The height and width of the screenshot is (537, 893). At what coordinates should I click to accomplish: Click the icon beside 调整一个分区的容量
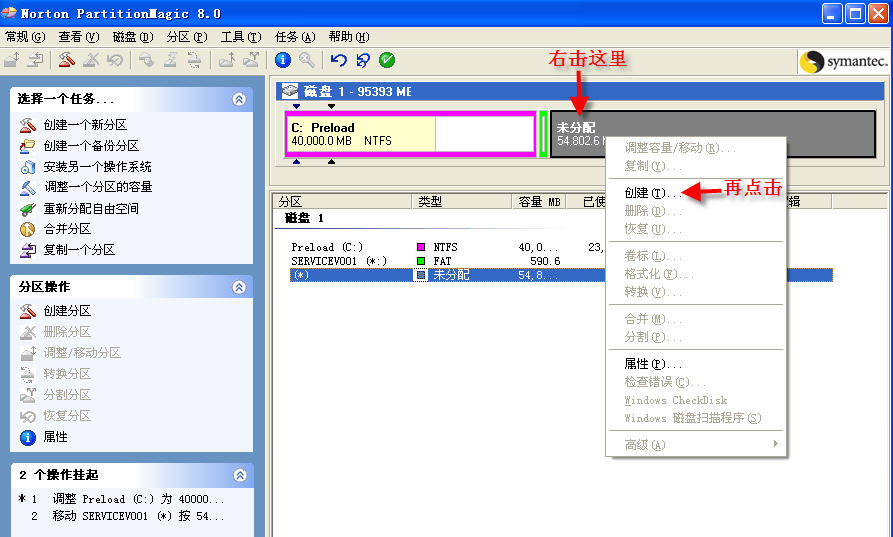click(27, 187)
